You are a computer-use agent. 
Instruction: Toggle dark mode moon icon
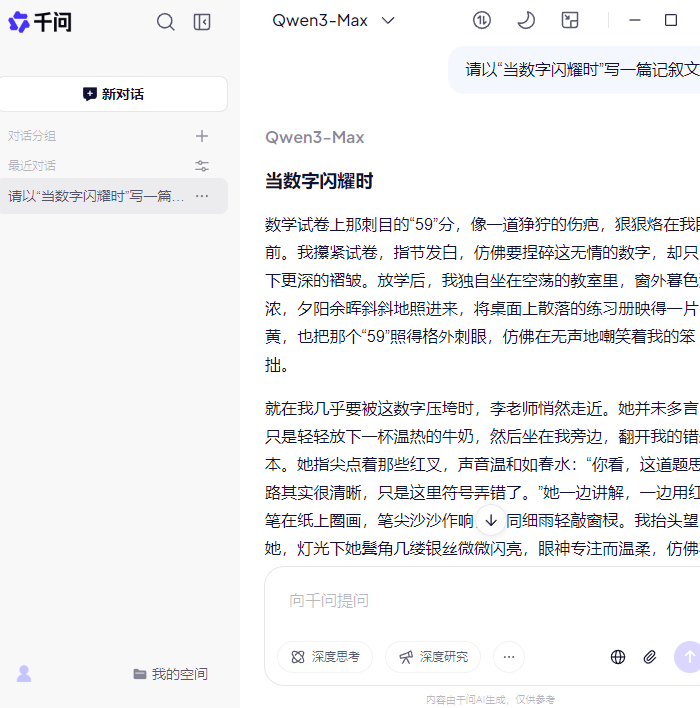[526, 20]
